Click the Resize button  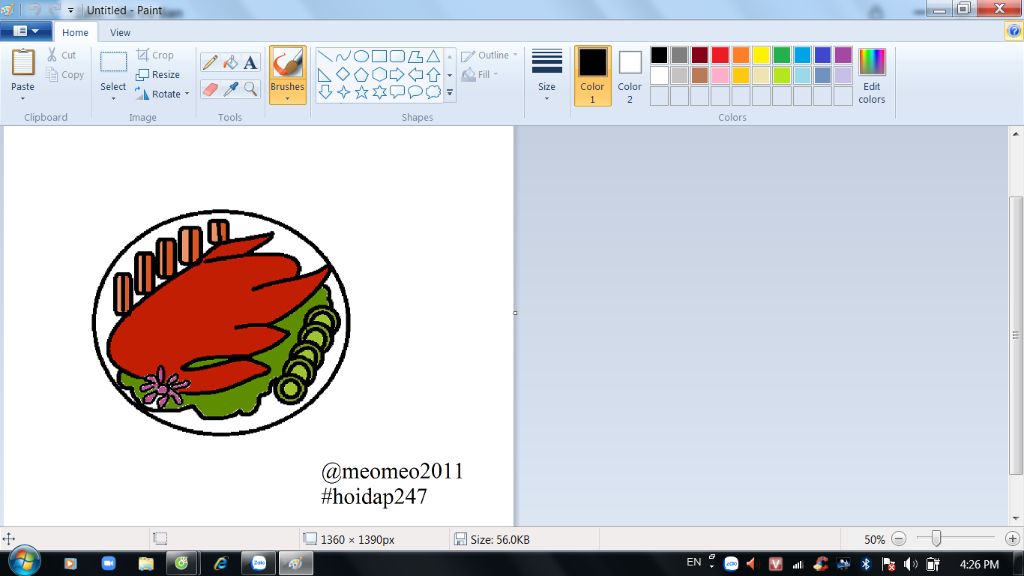(x=158, y=74)
